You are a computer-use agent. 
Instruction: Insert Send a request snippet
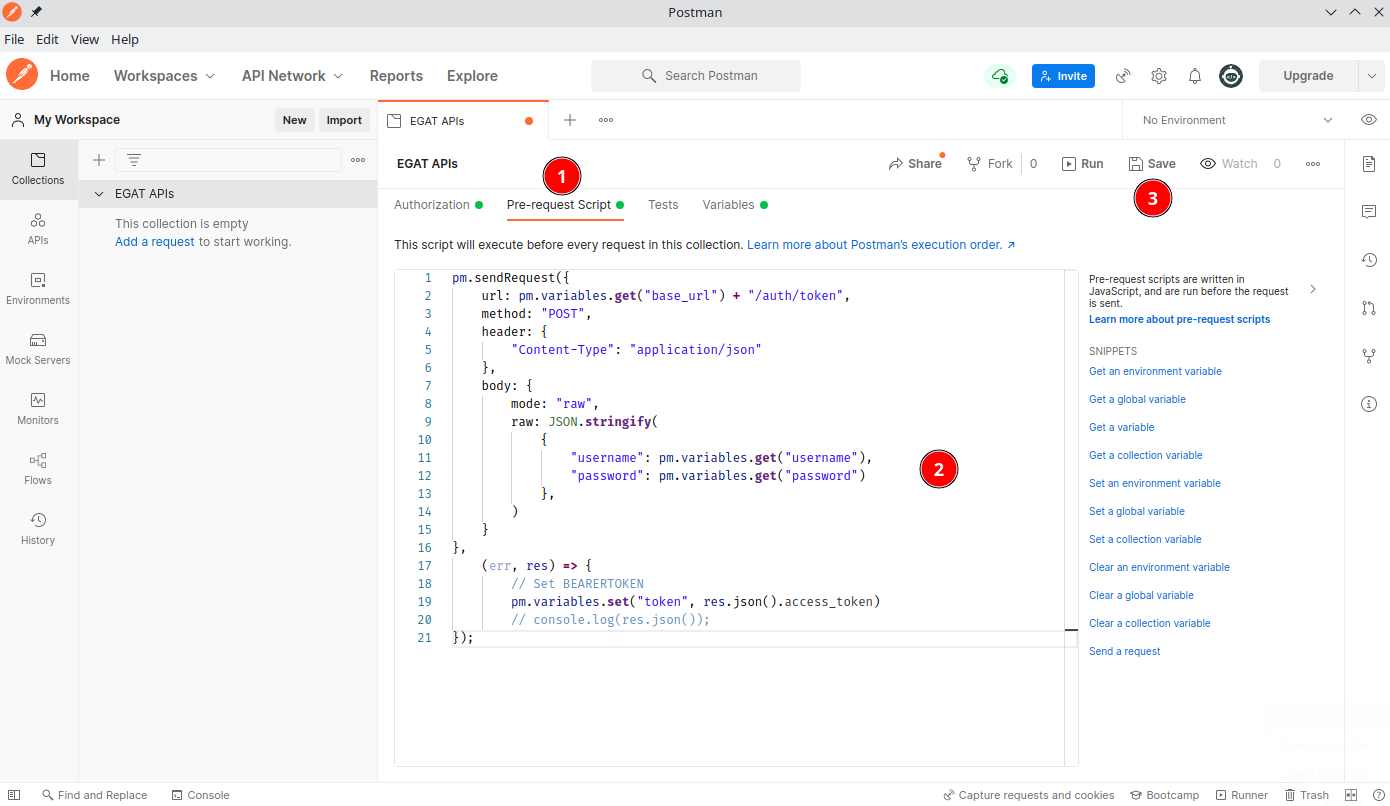coord(1125,651)
